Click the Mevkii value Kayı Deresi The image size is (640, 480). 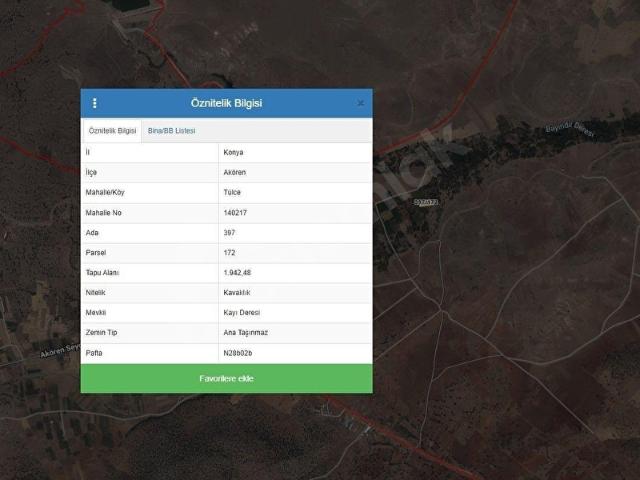pyautogui.click(x=242, y=313)
